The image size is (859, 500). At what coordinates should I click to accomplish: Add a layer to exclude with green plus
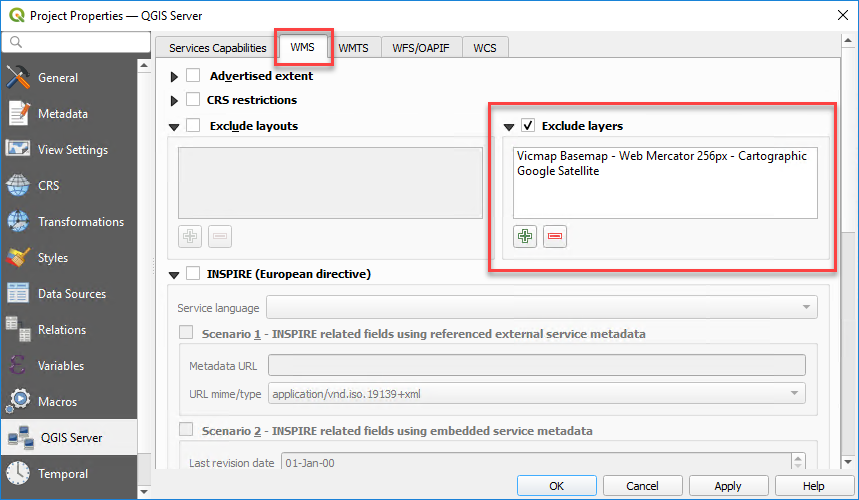coord(525,236)
